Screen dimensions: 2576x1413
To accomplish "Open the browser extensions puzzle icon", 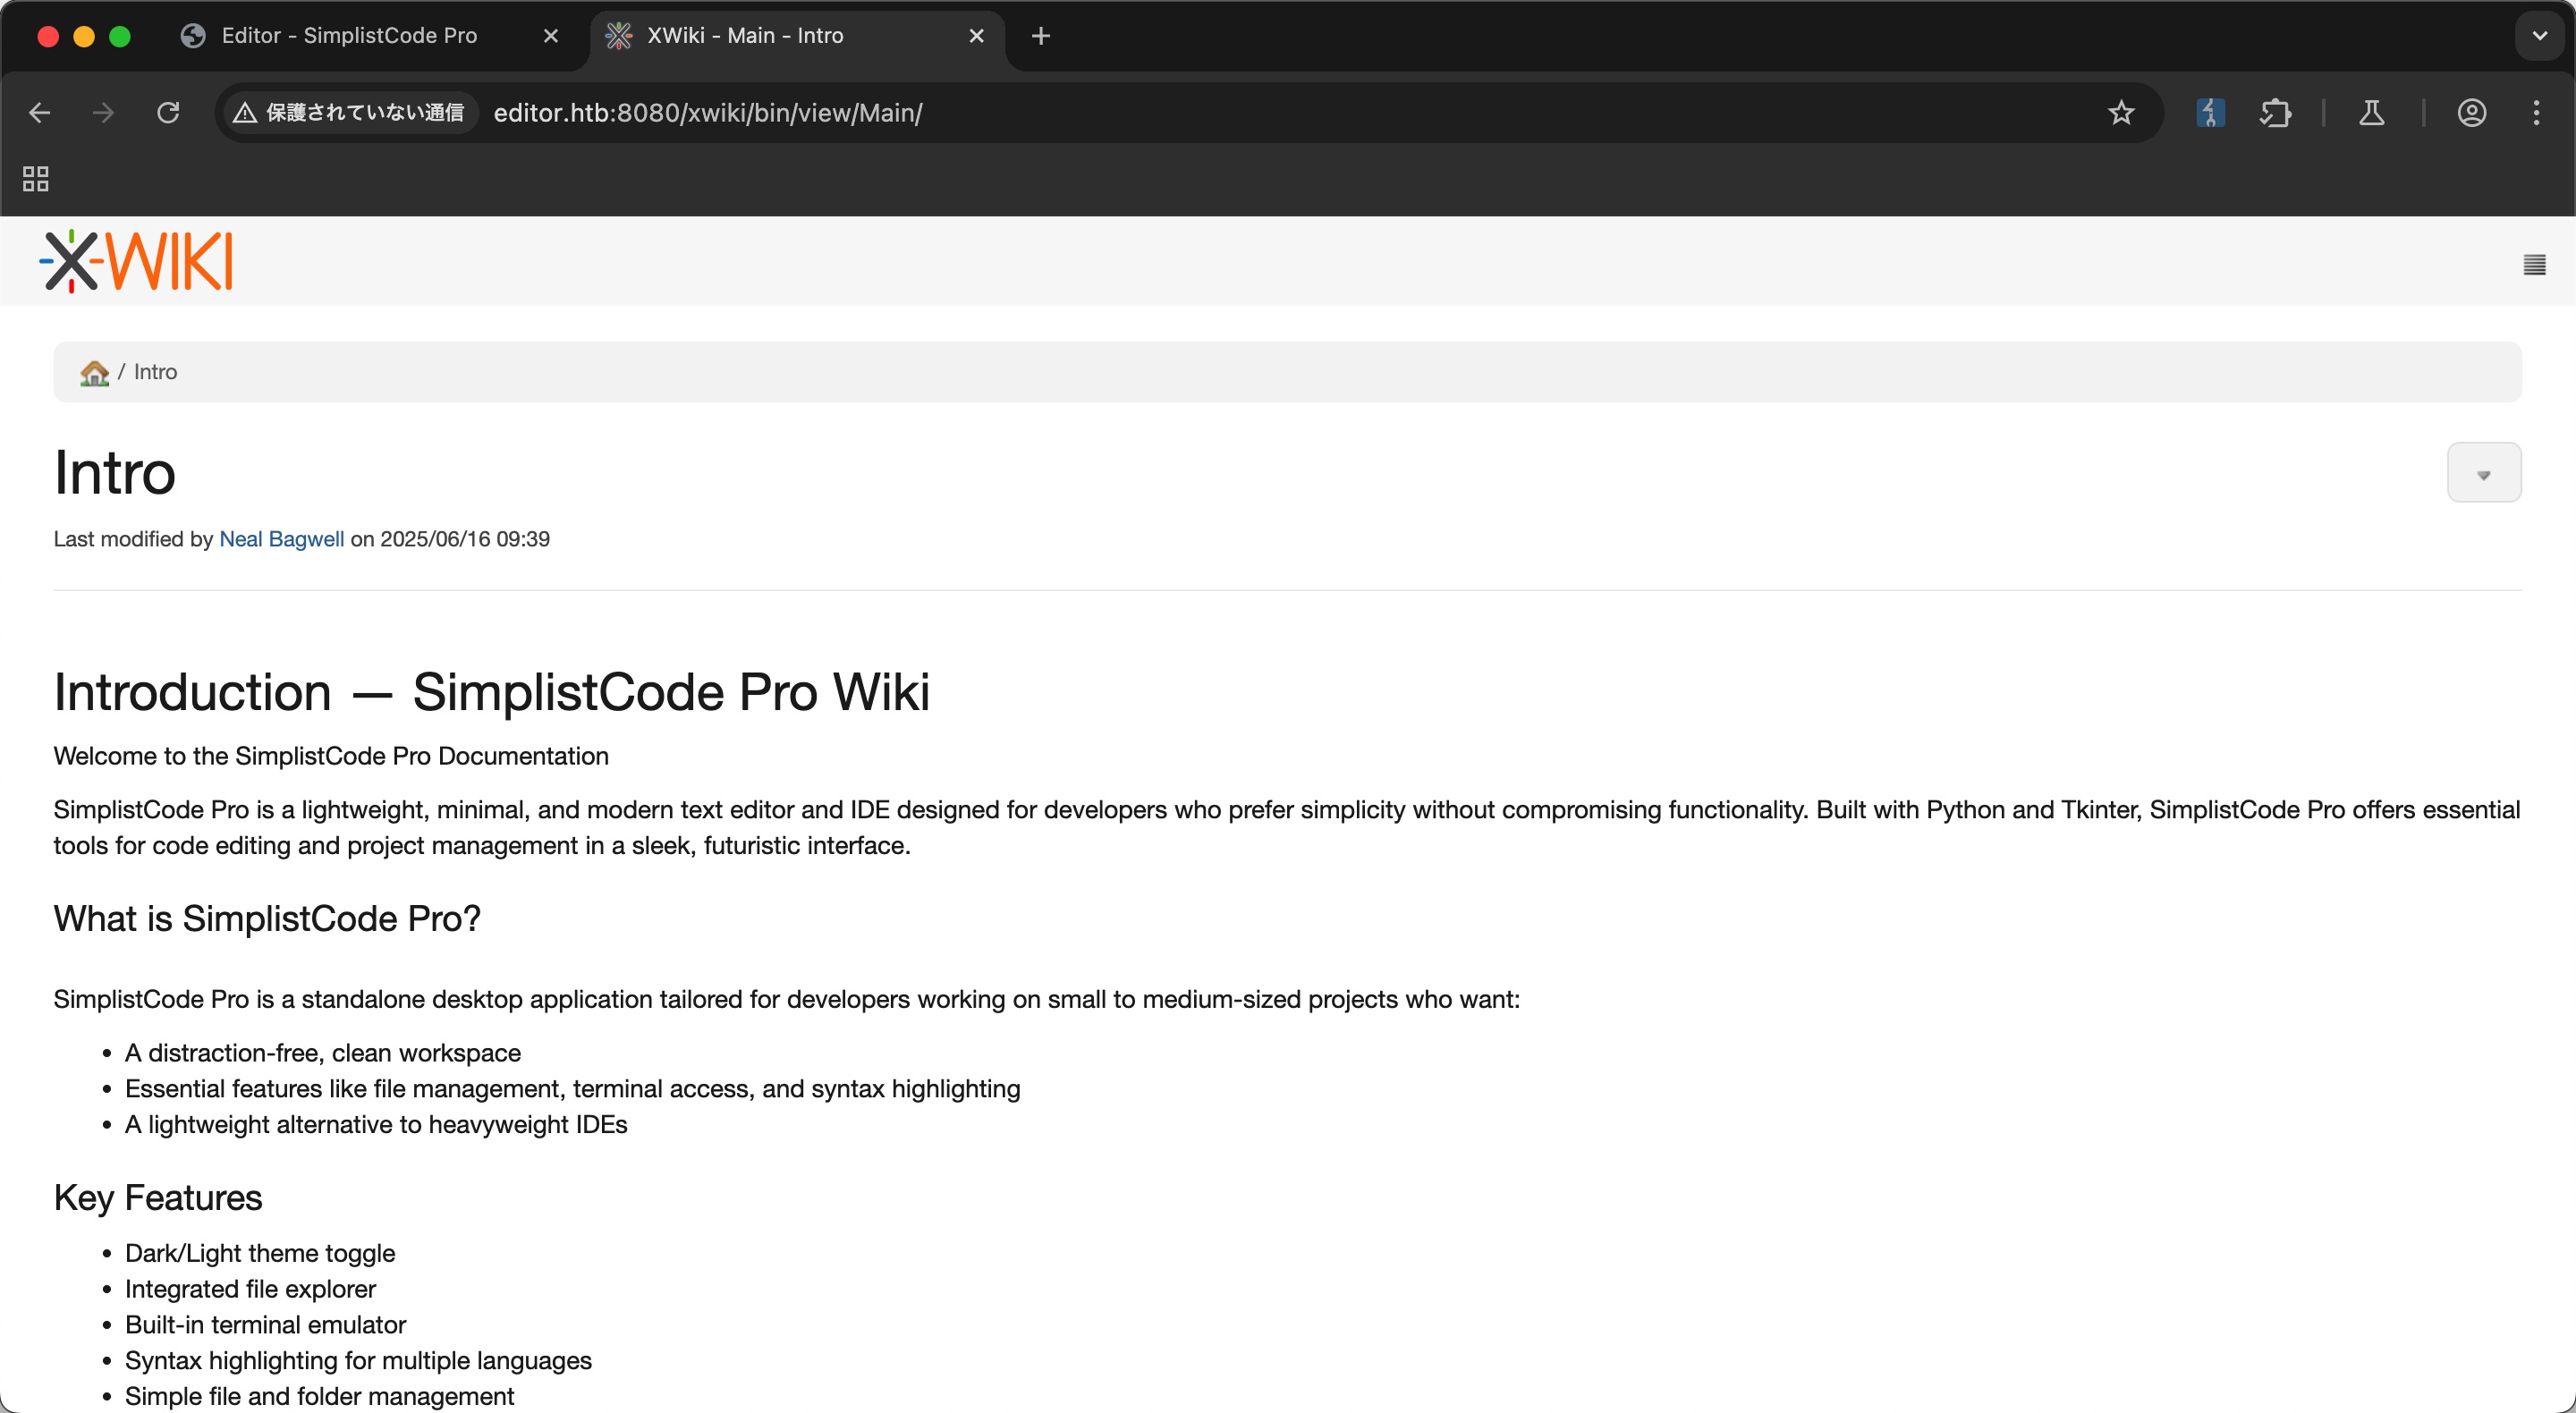I will tap(2275, 113).
